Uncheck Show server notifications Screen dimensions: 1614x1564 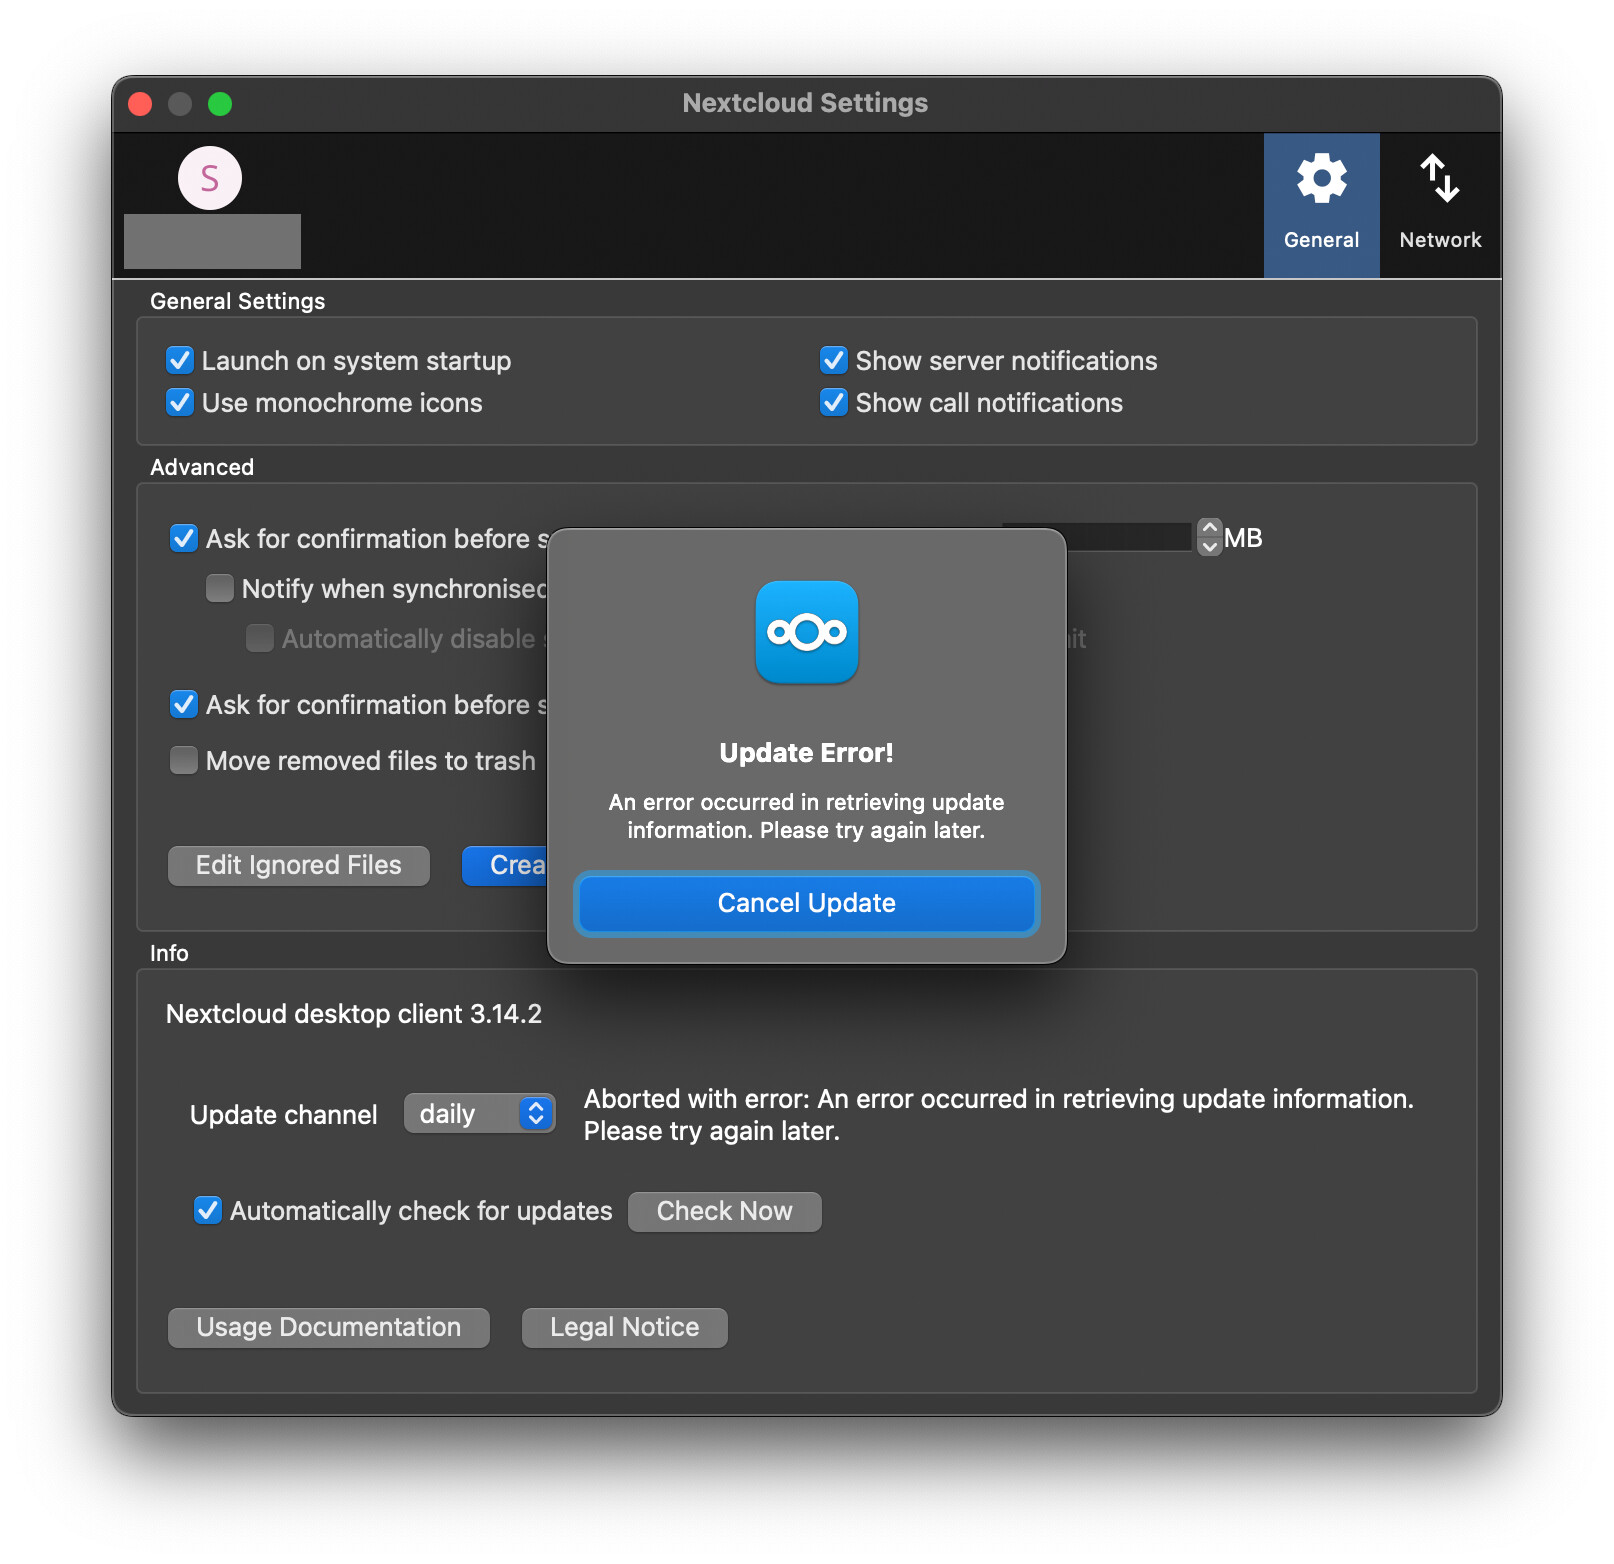point(834,361)
